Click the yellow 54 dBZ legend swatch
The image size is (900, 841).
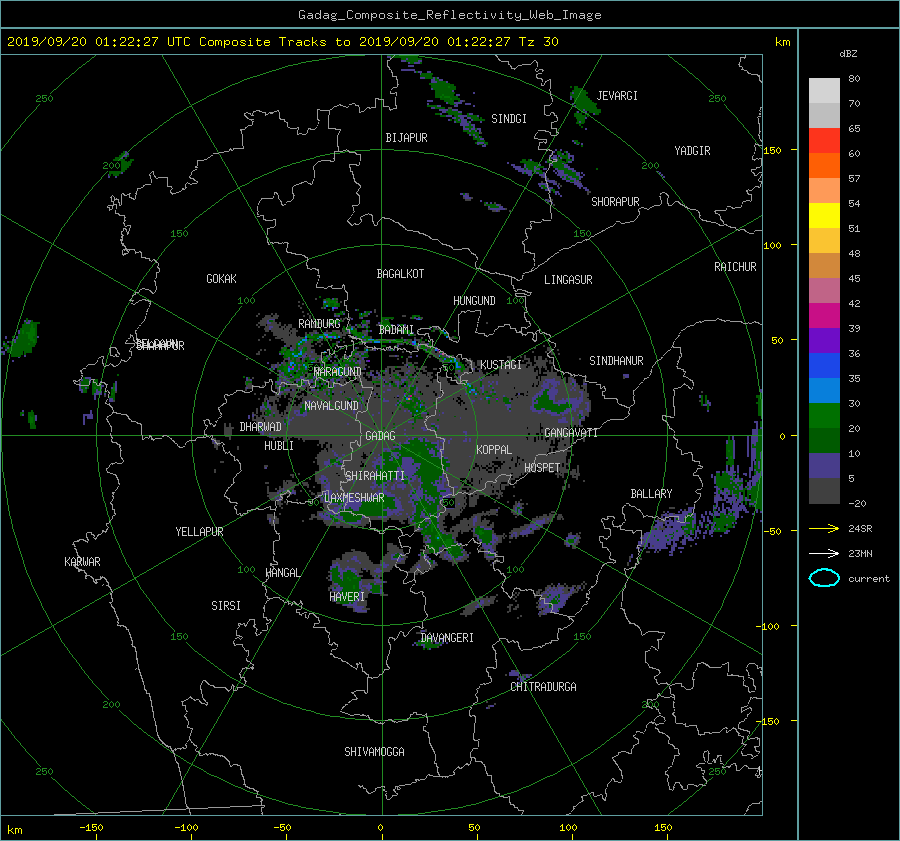824,215
